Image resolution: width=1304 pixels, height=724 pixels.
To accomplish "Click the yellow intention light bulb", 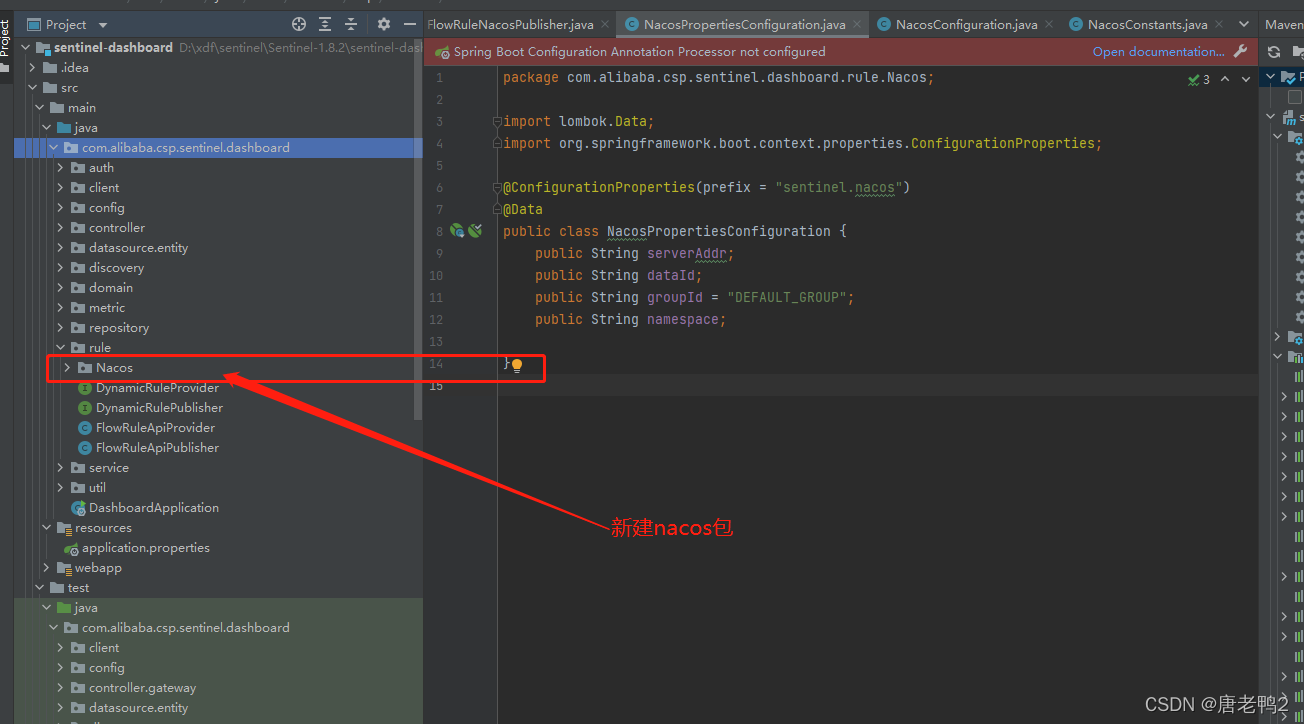I will pos(517,366).
